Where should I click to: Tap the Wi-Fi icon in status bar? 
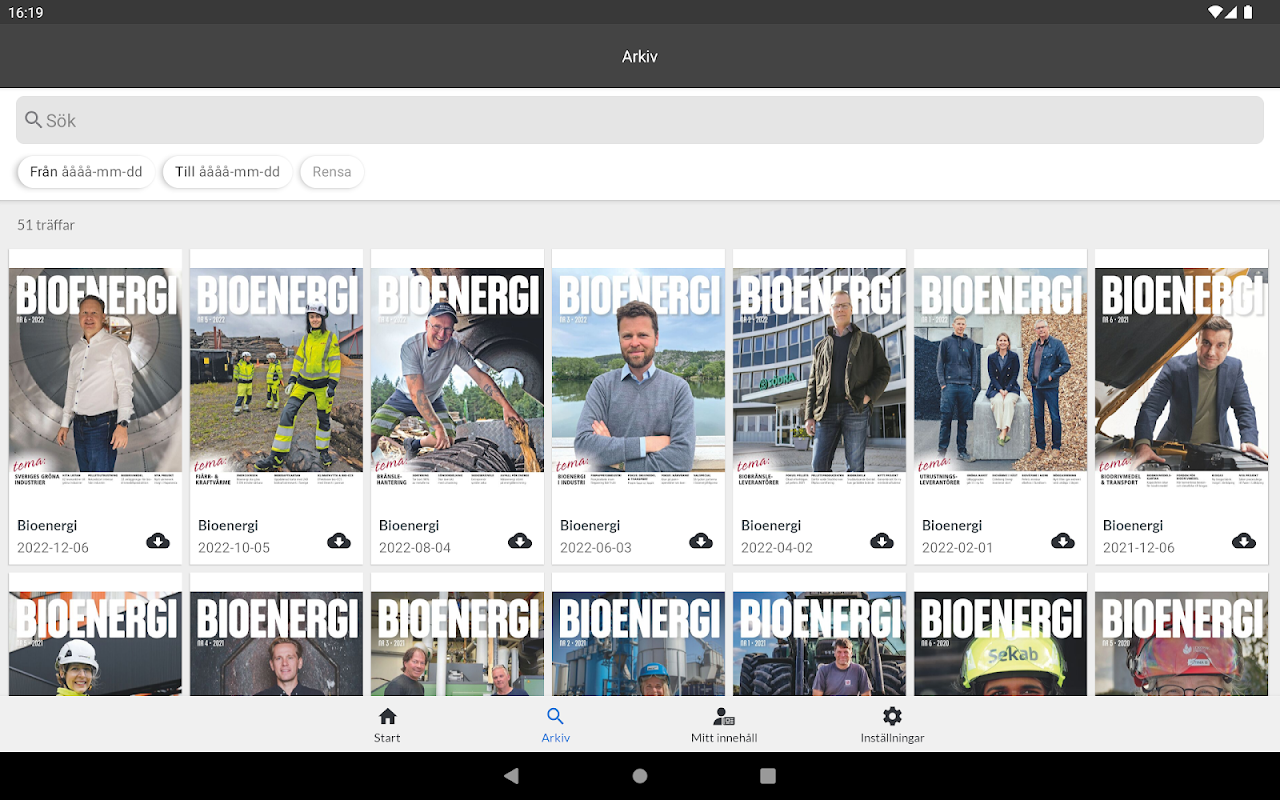point(1216,12)
